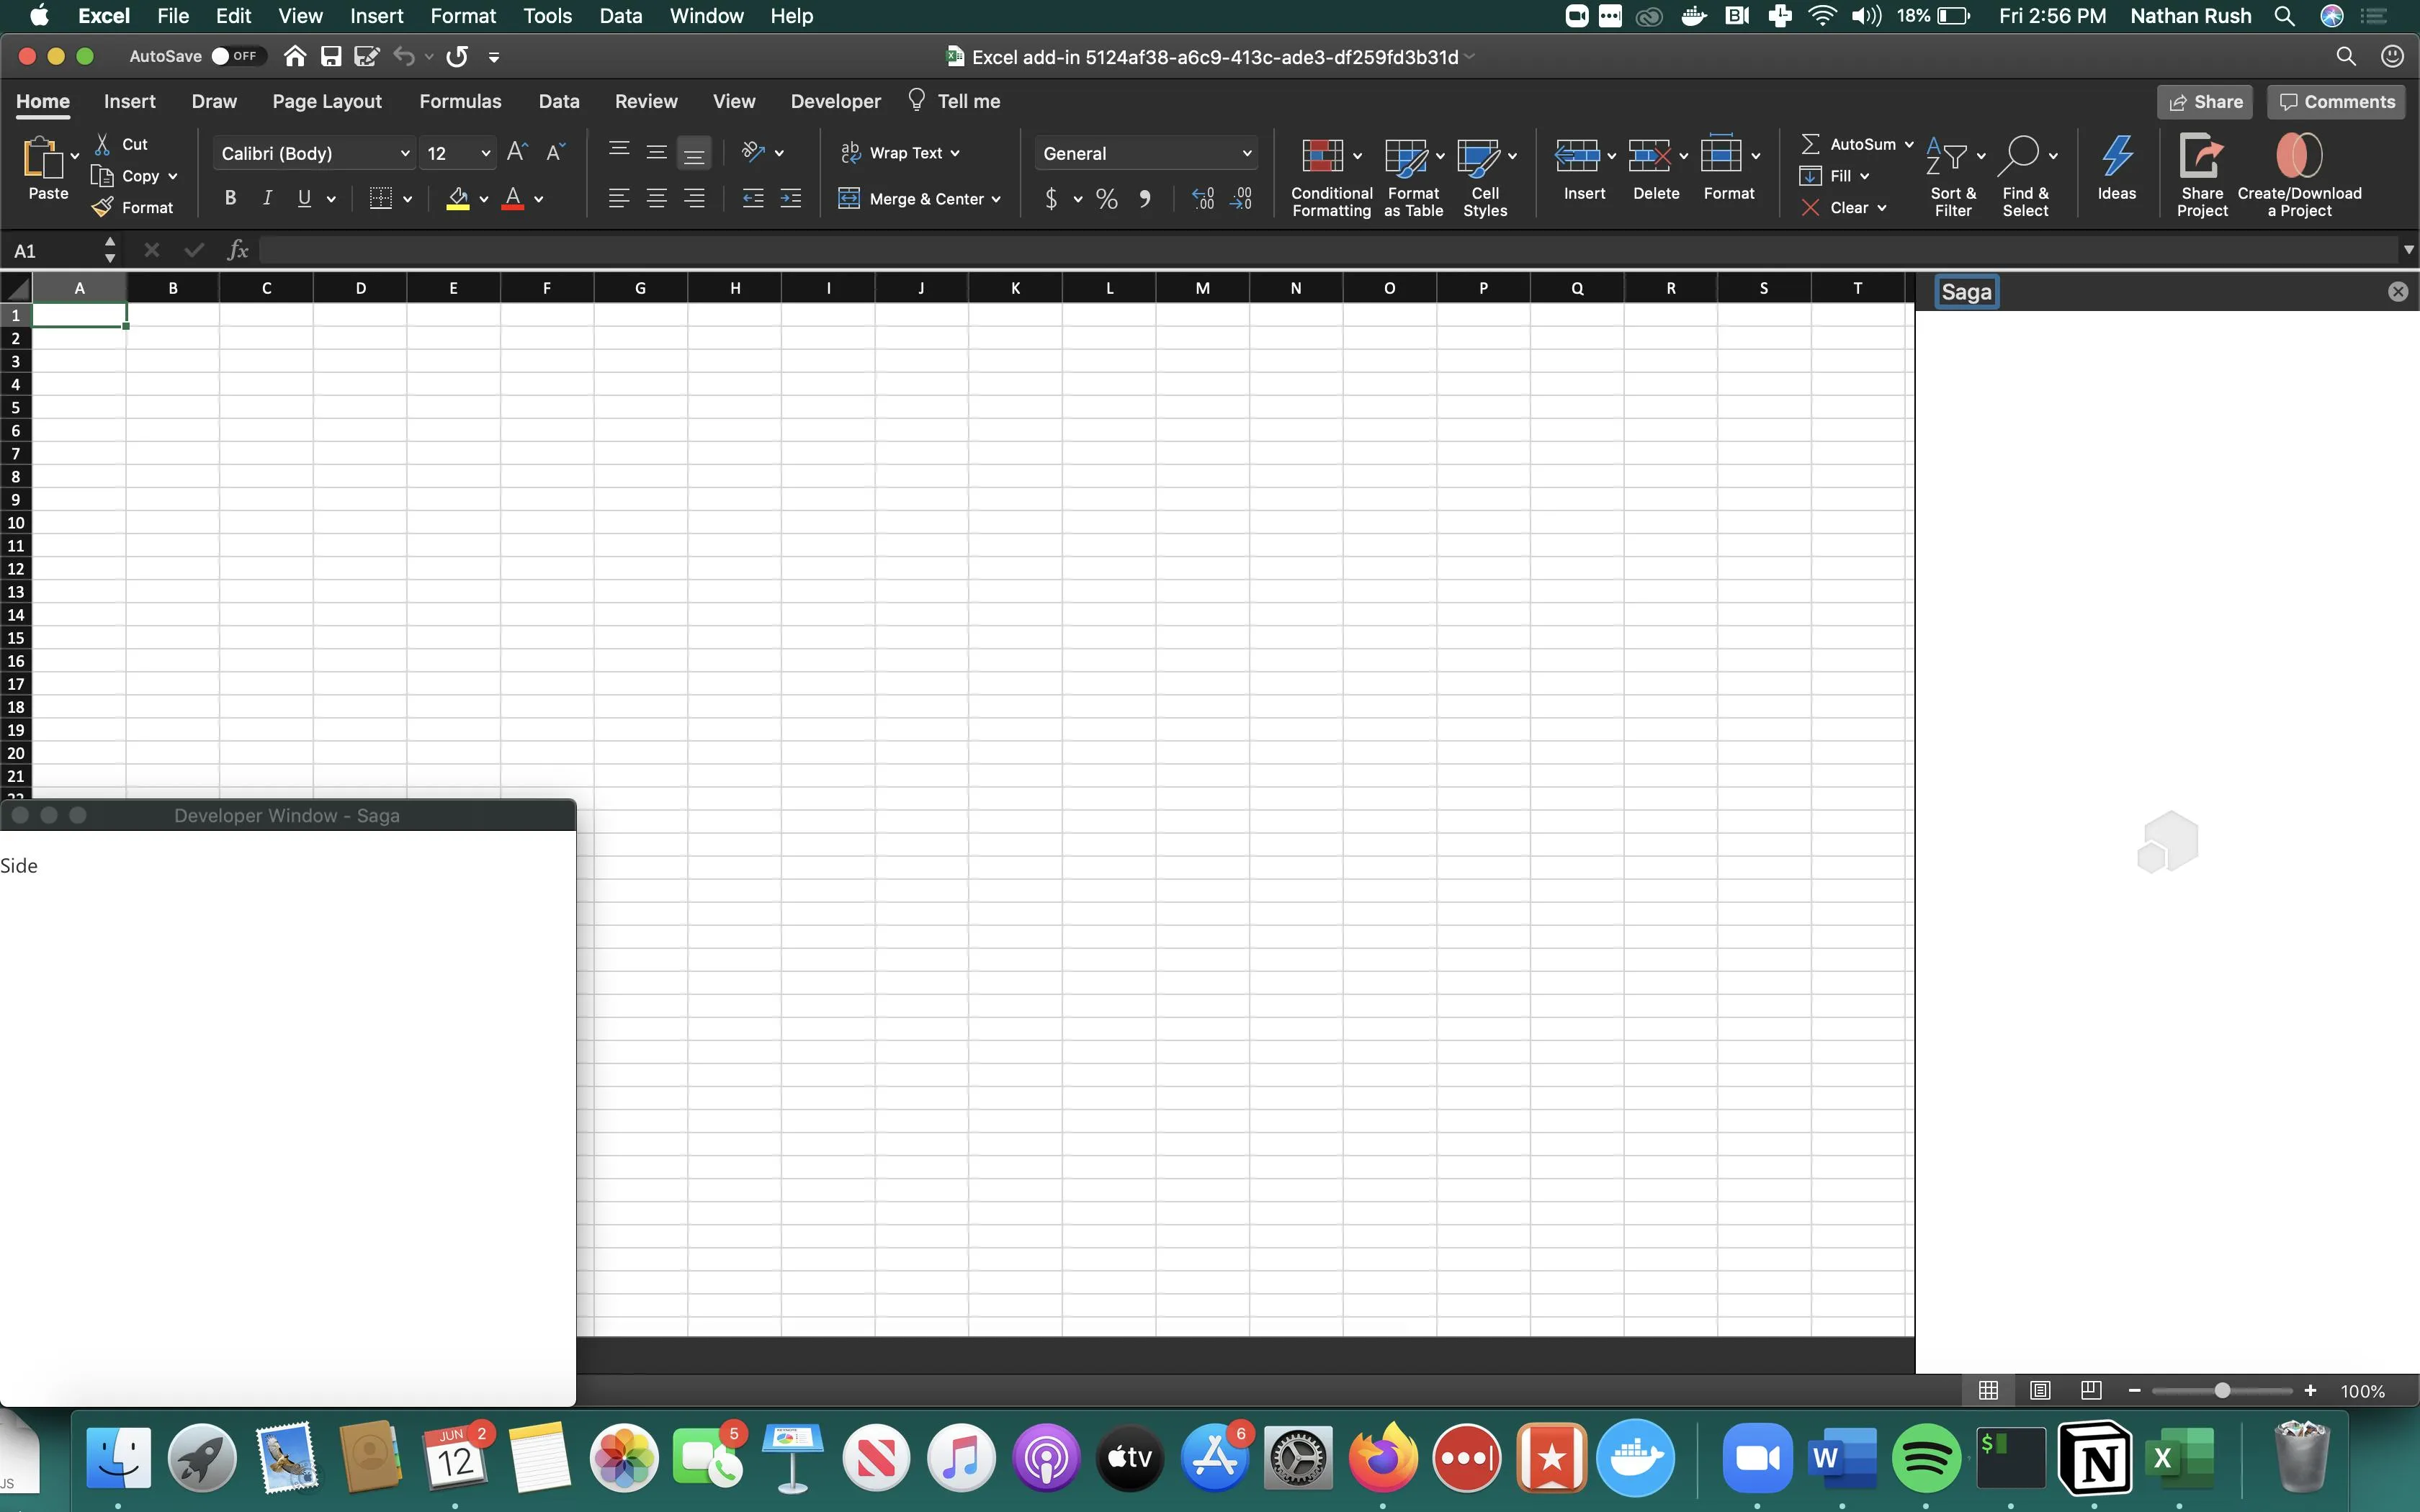
Task: Click the save disk icon in title bar
Action: [x=331, y=56]
